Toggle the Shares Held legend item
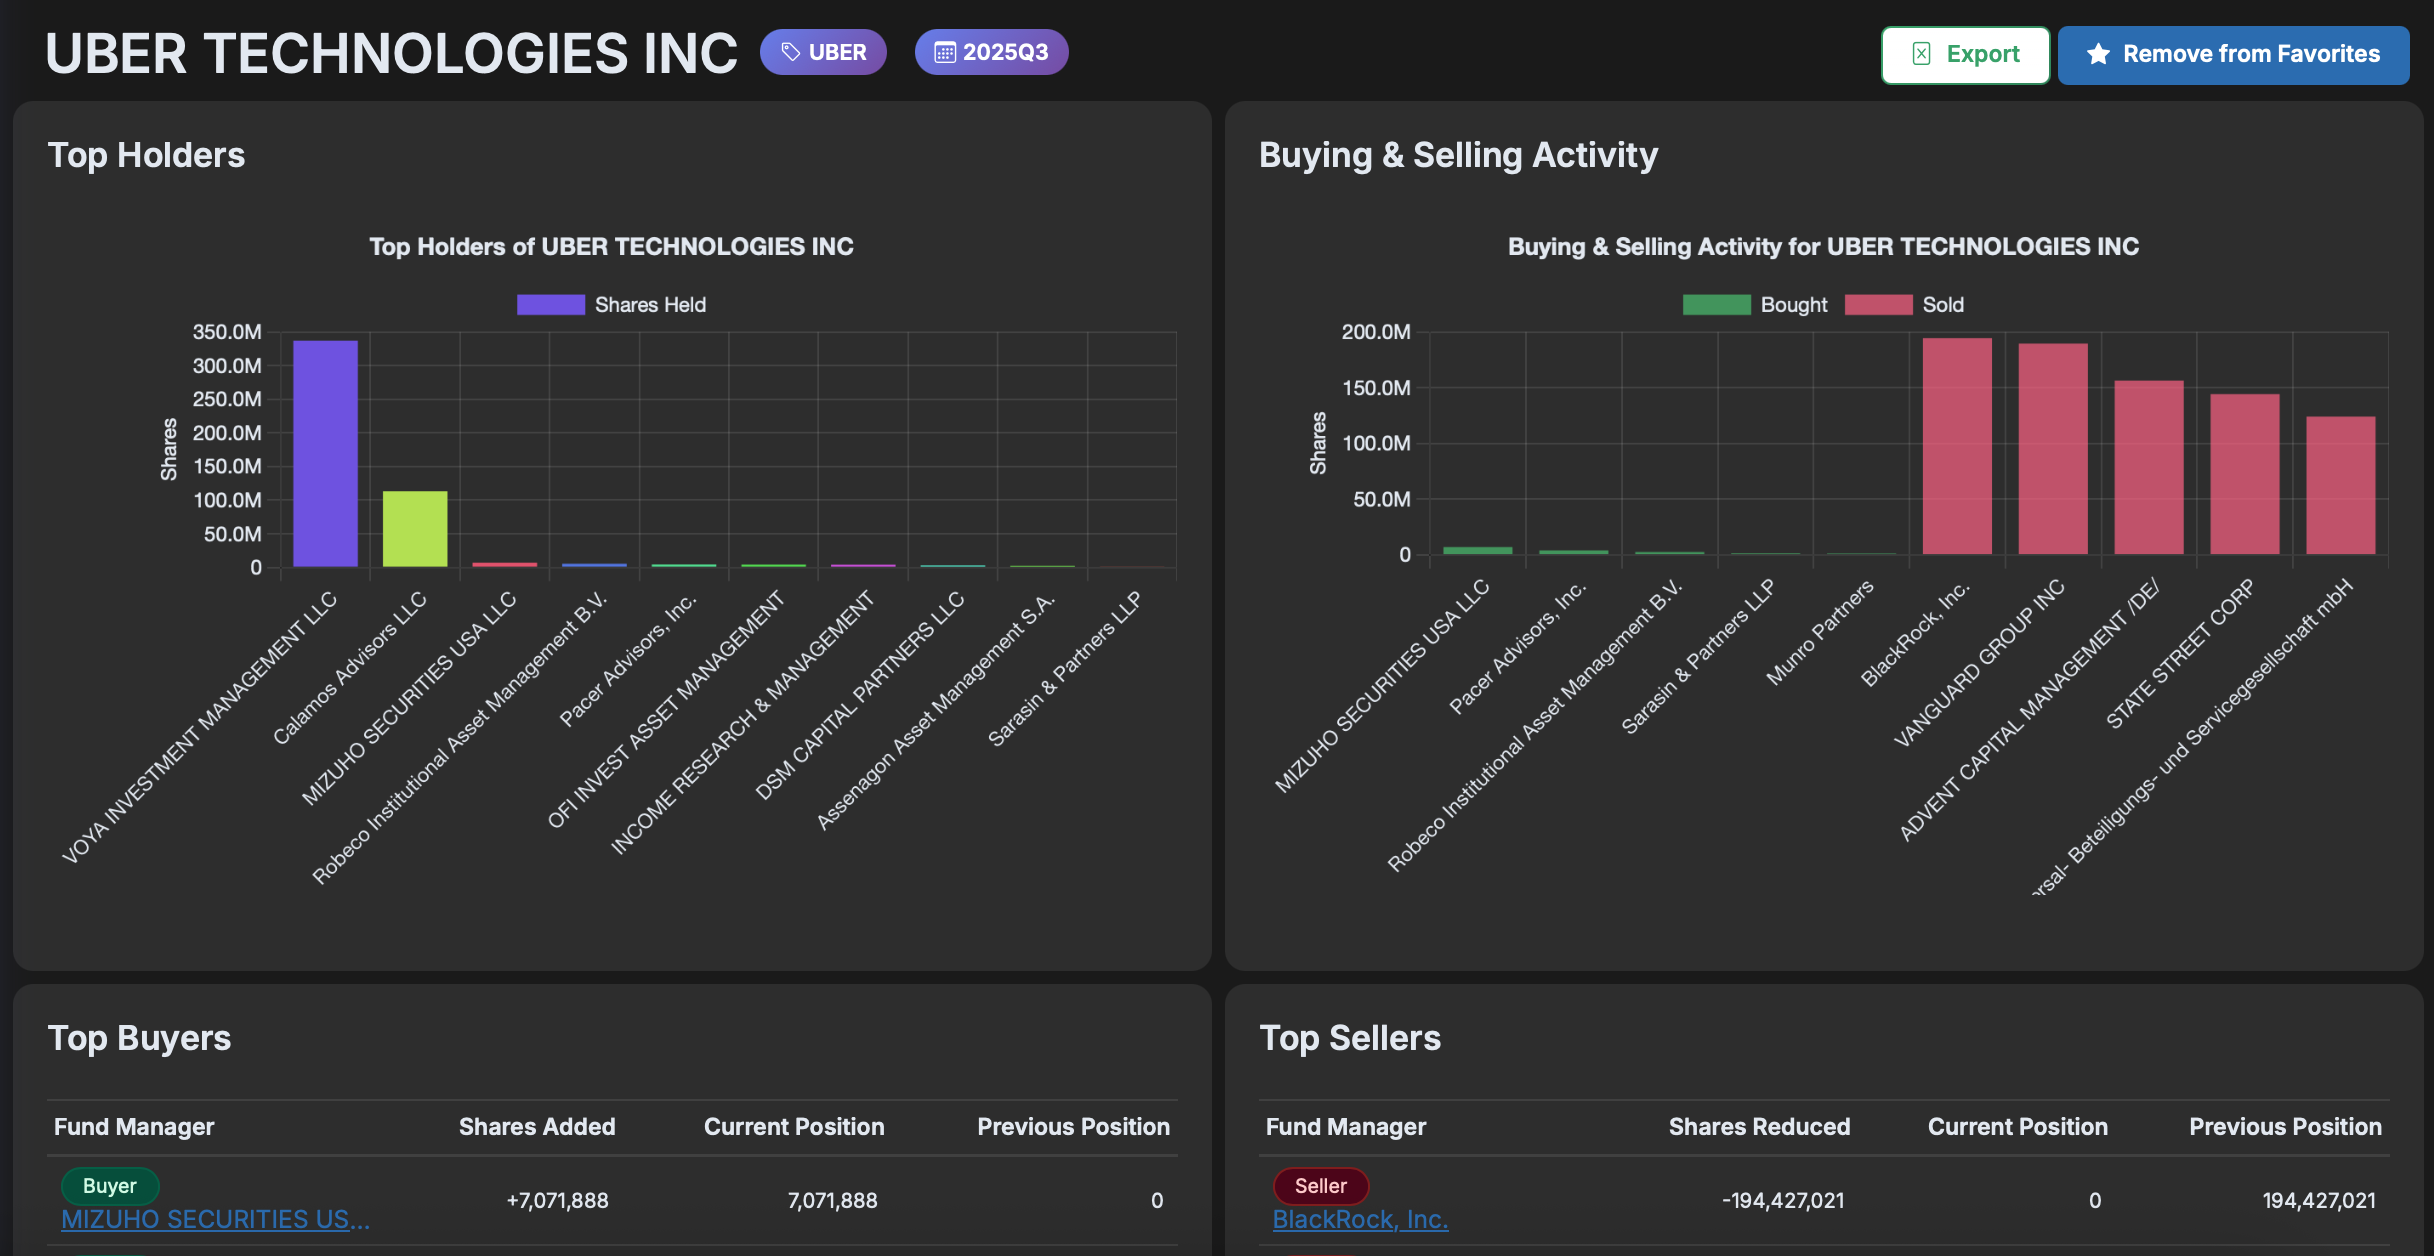This screenshot has height=1256, width=2434. tap(649, 305)
